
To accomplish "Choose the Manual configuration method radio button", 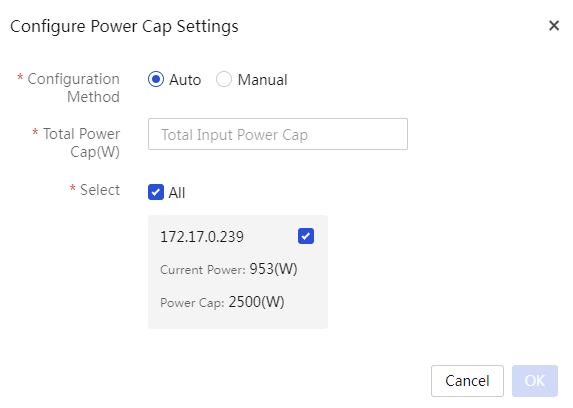I will (x=224, y=79).
